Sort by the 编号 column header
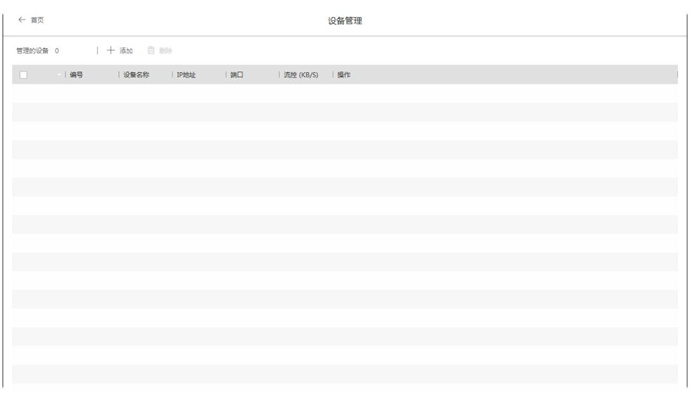Screen dimensions: 690x398 pos(76,75)
